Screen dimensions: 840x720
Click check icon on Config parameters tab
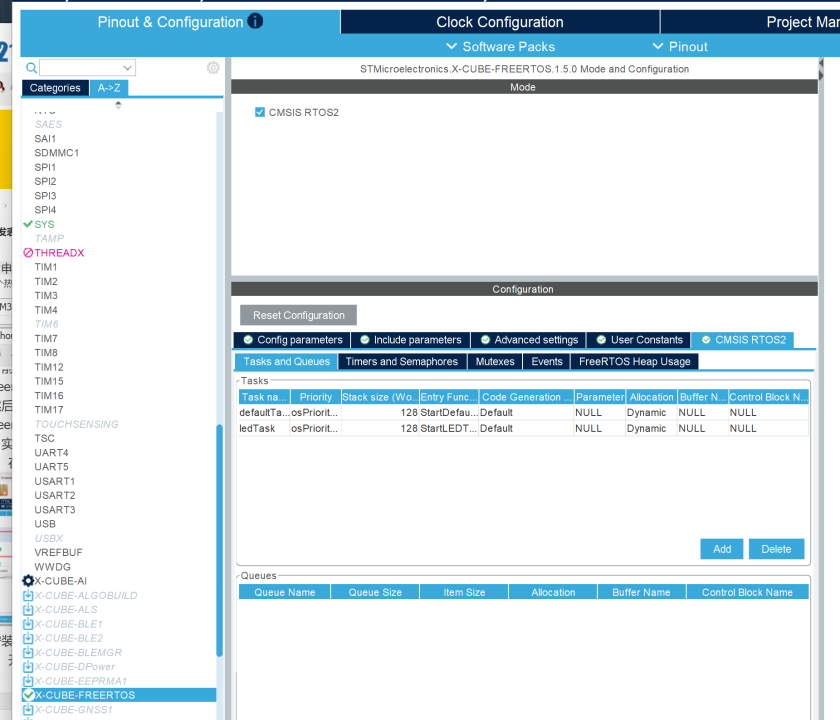coord(248,340)
